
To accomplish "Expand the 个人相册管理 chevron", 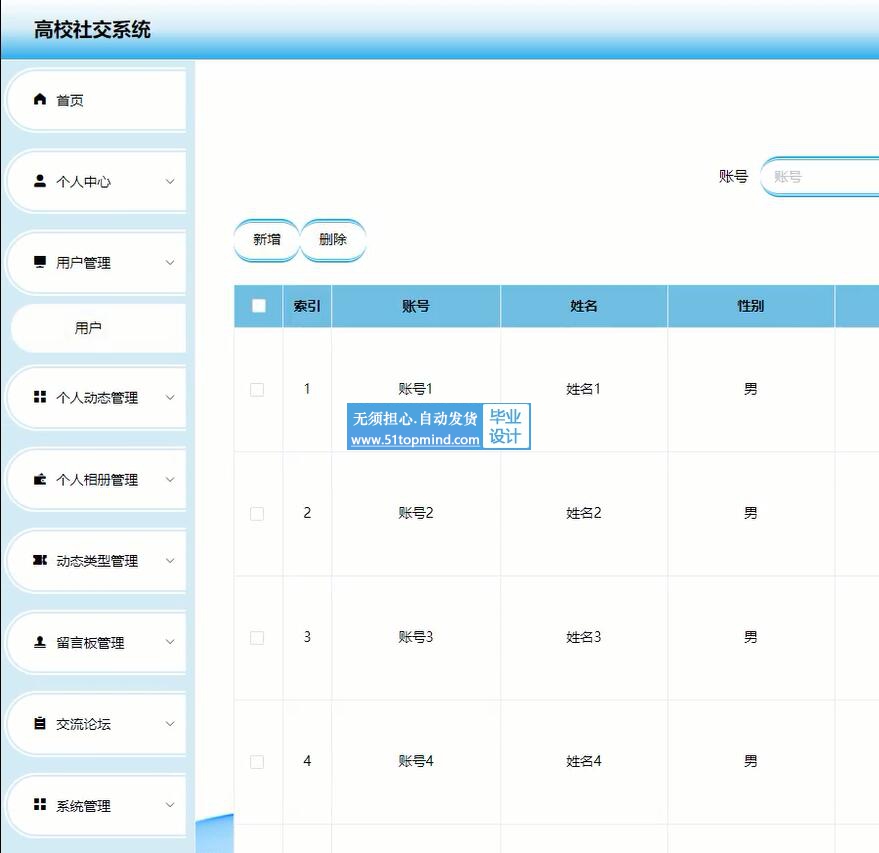I will tap(170, 480).
